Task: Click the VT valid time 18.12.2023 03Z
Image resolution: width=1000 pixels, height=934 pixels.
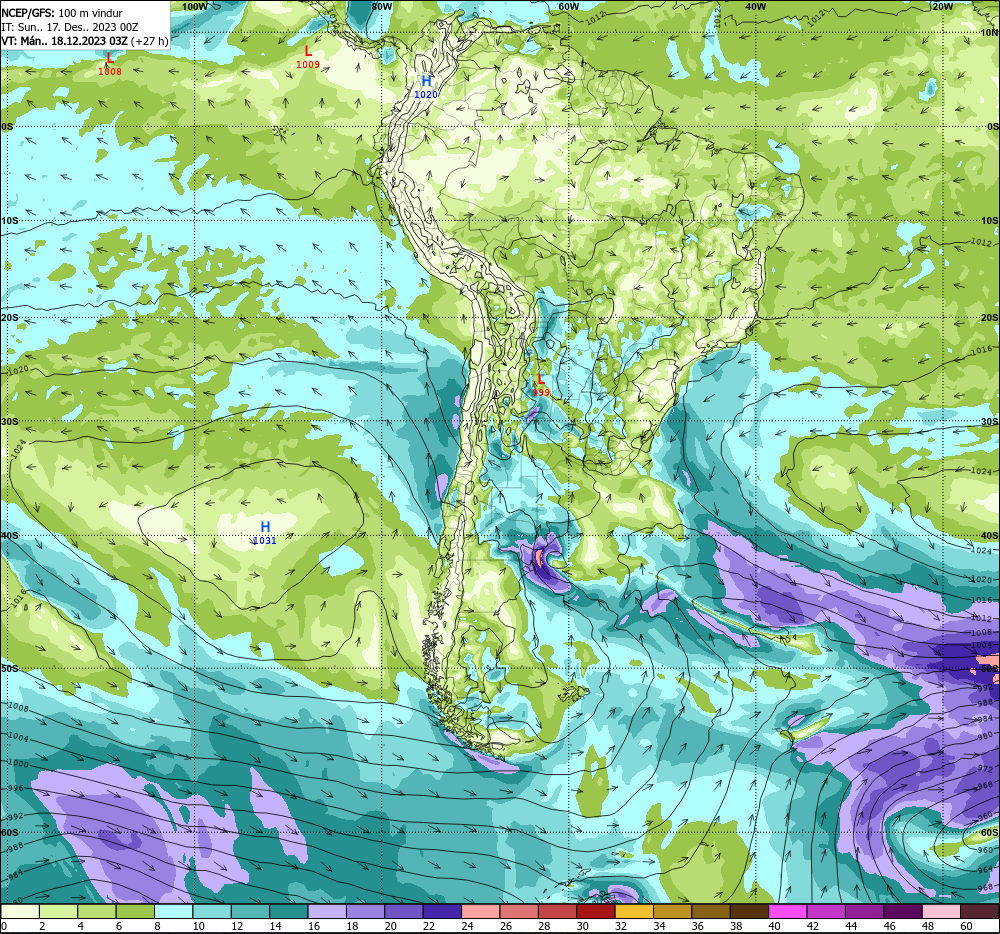Action: tap(85, 41)
